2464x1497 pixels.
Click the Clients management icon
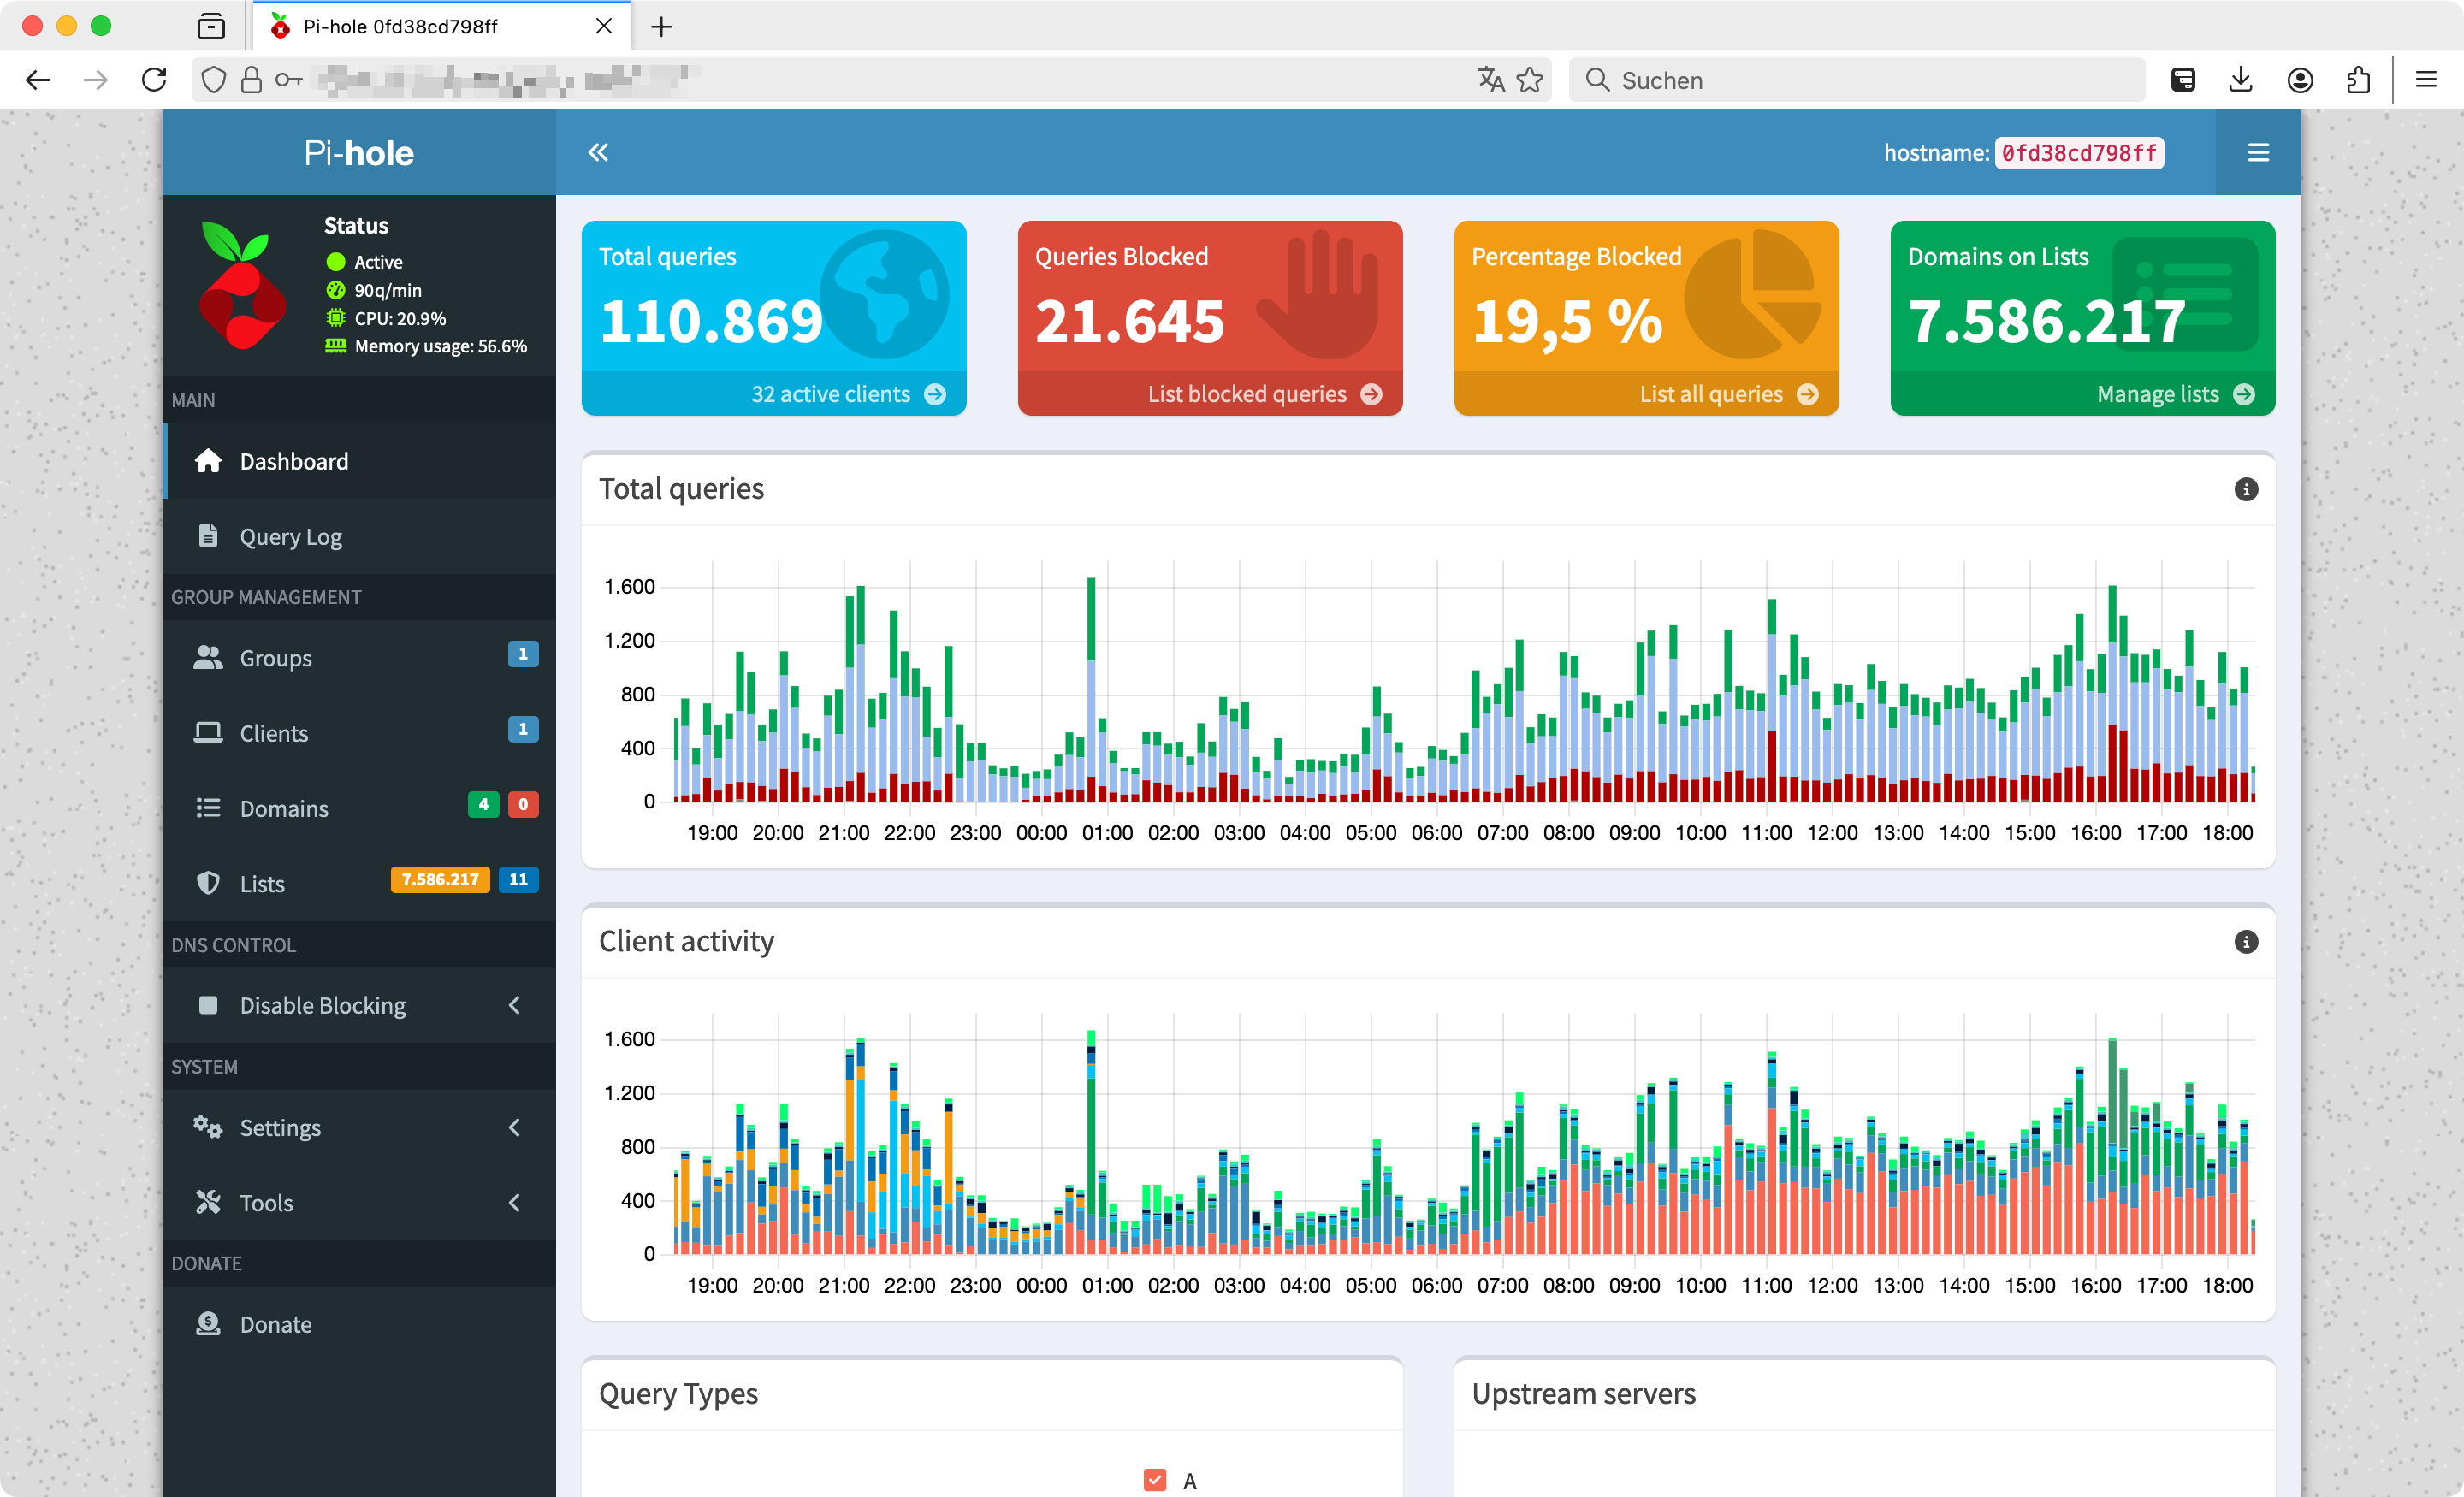pyautogui.click(x=208, y=731)
